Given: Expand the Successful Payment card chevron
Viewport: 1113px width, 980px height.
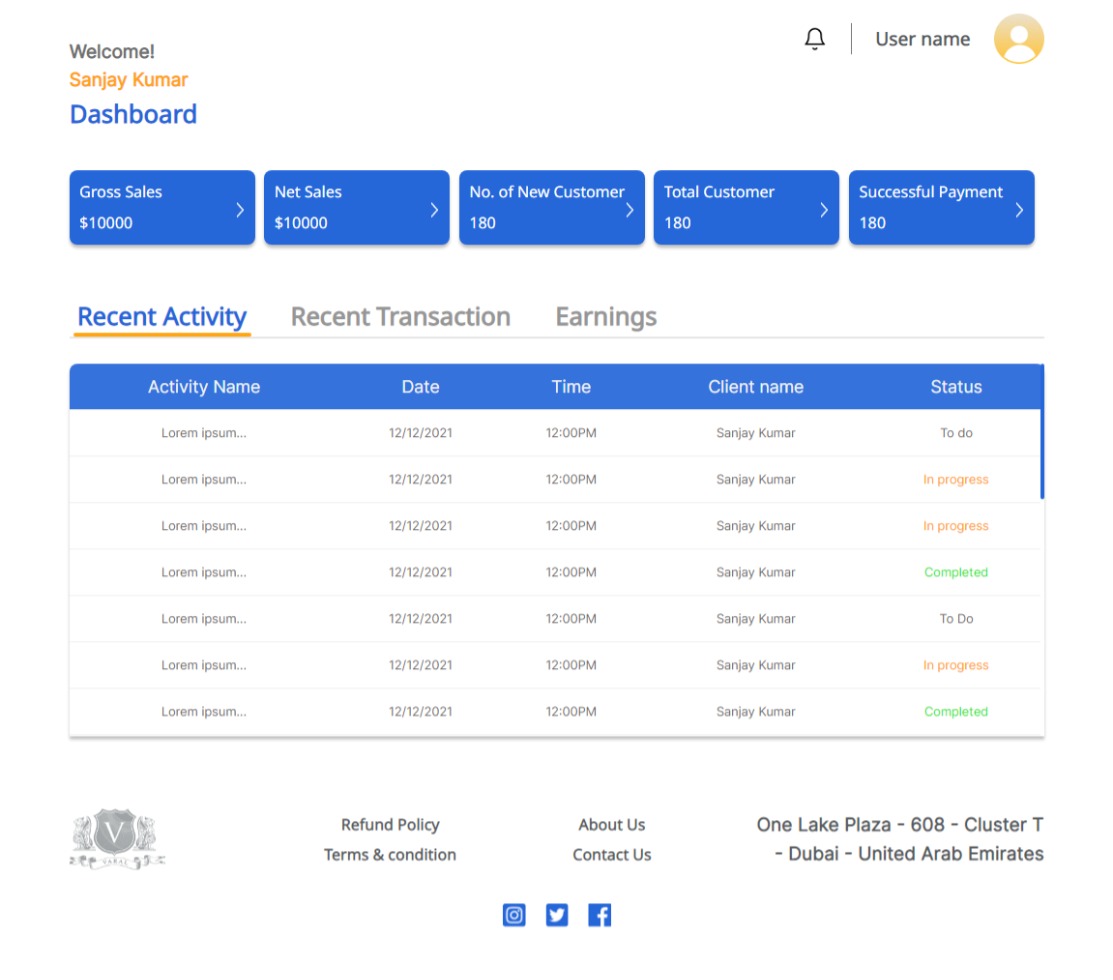Looking at the screenshot, I should (1019, 209).
